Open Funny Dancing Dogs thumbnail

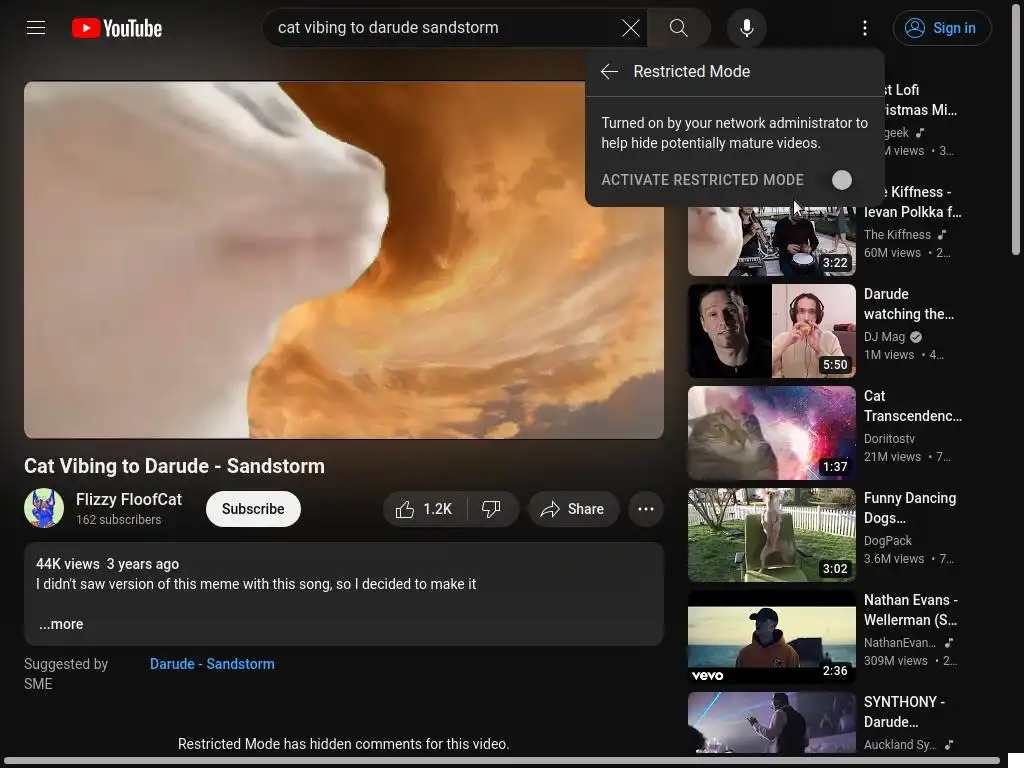(x=772, y=535)
